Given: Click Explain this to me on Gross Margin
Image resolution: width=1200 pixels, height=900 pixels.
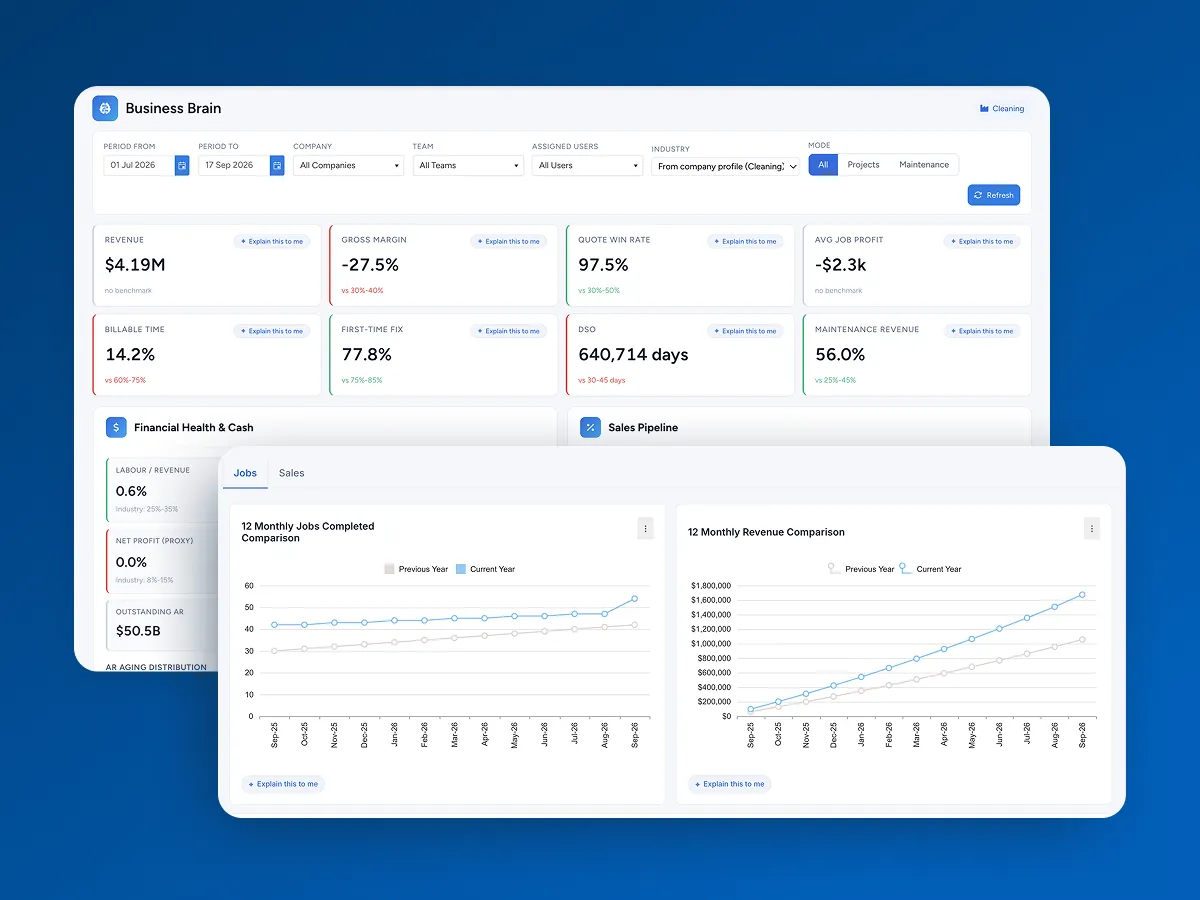Looking at the screenshot, I should point(509,241).
